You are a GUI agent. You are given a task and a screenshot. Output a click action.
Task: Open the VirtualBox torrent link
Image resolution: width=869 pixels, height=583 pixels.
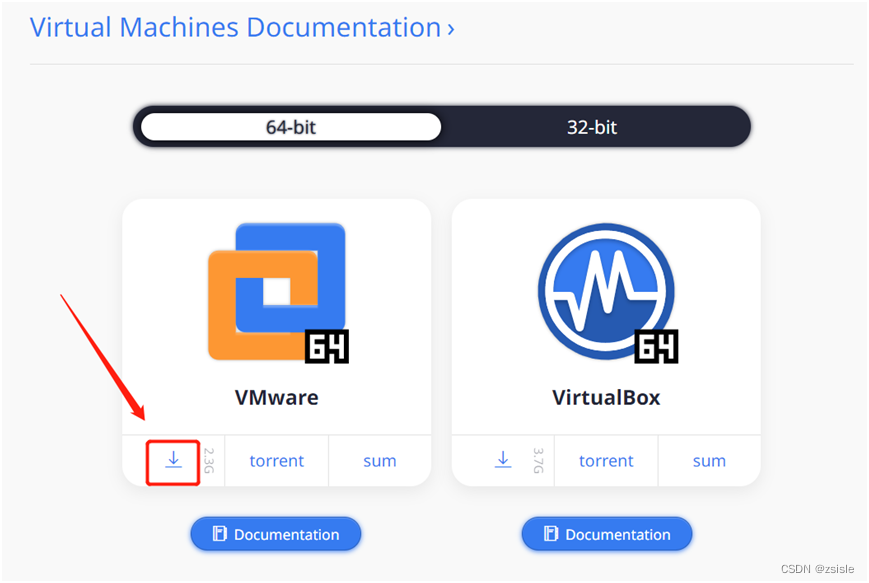(606, 461)
